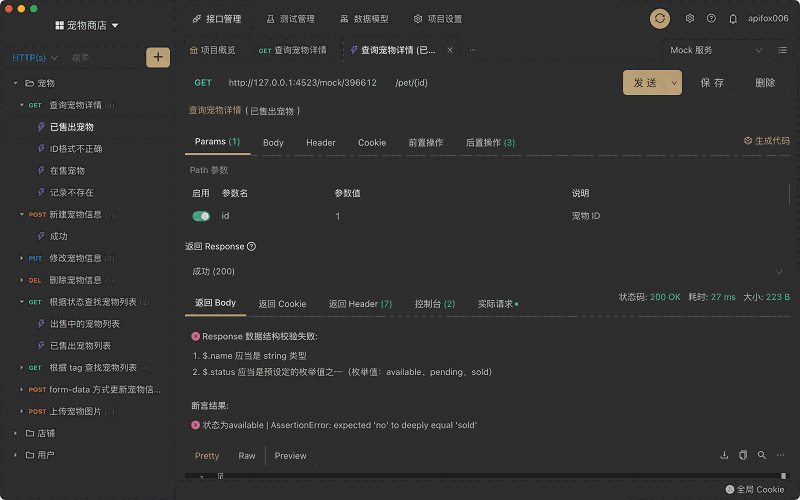Collapse the 查询宠物详情 GET node
Image resolution: width=800 pixels, height=500 pixels.
(21, 105)
